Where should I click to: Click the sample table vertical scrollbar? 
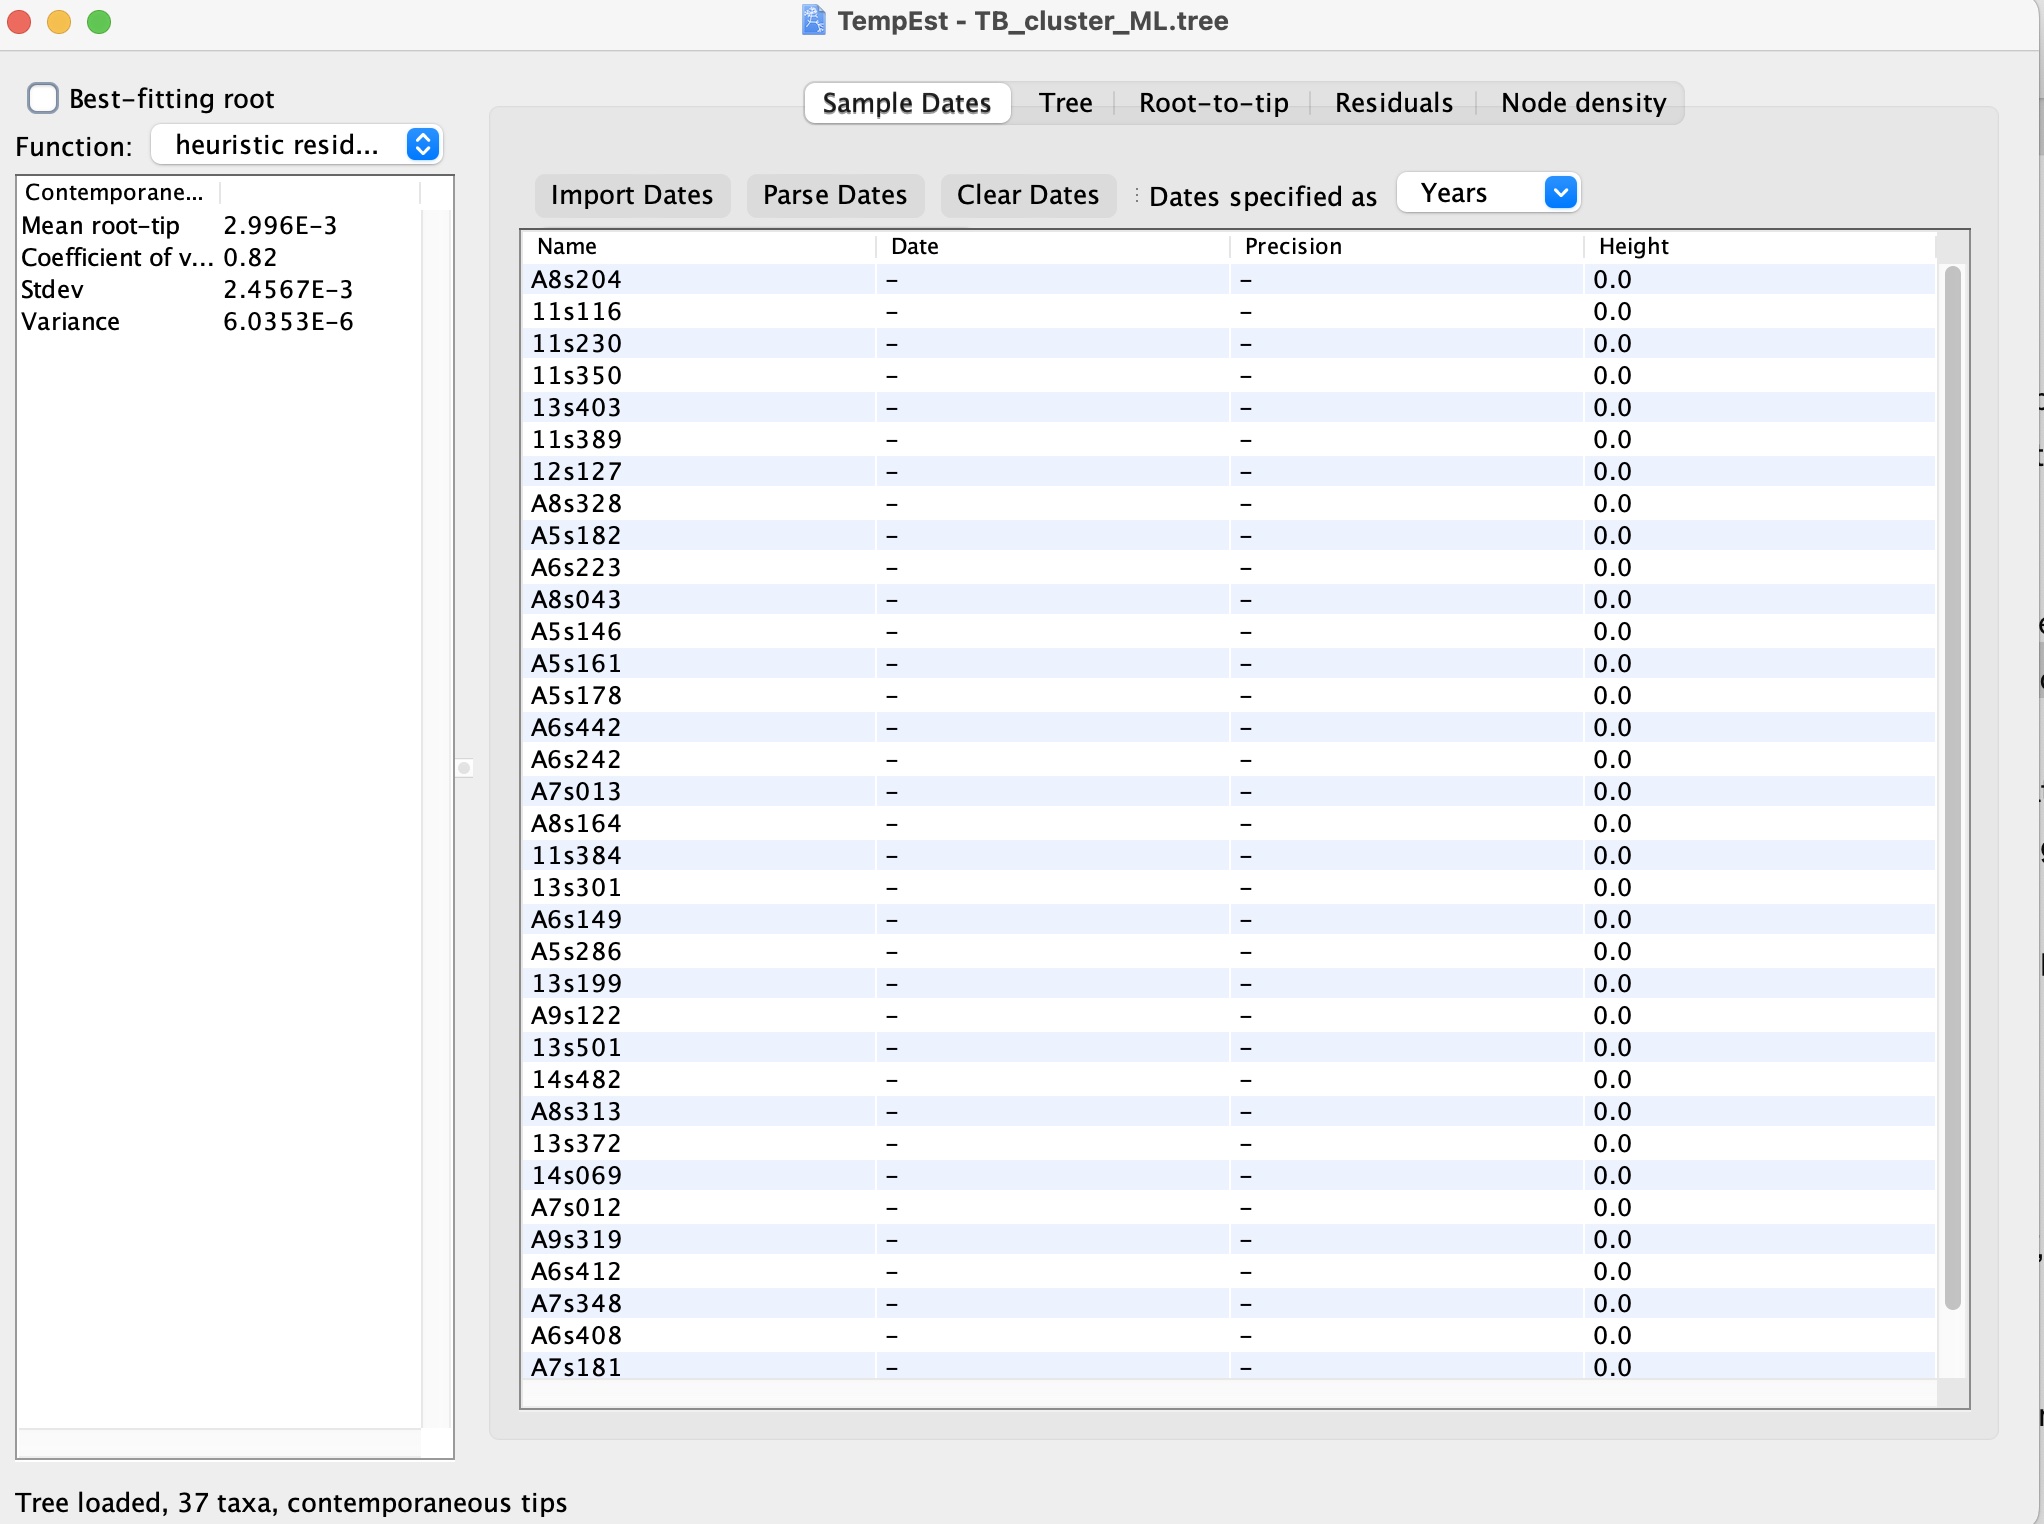1952,787
